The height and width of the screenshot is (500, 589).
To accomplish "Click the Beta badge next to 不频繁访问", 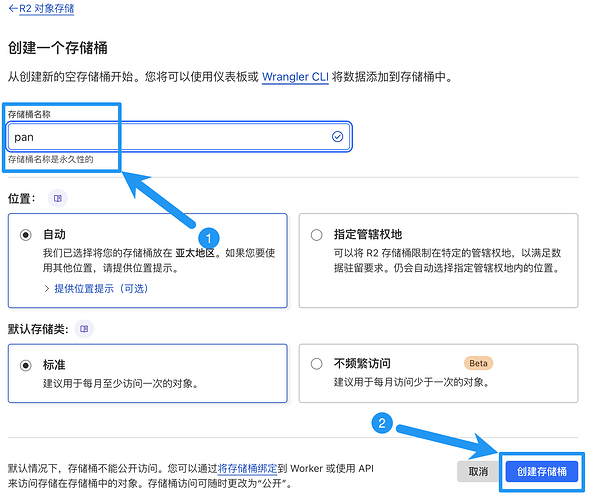I will 478,363.
